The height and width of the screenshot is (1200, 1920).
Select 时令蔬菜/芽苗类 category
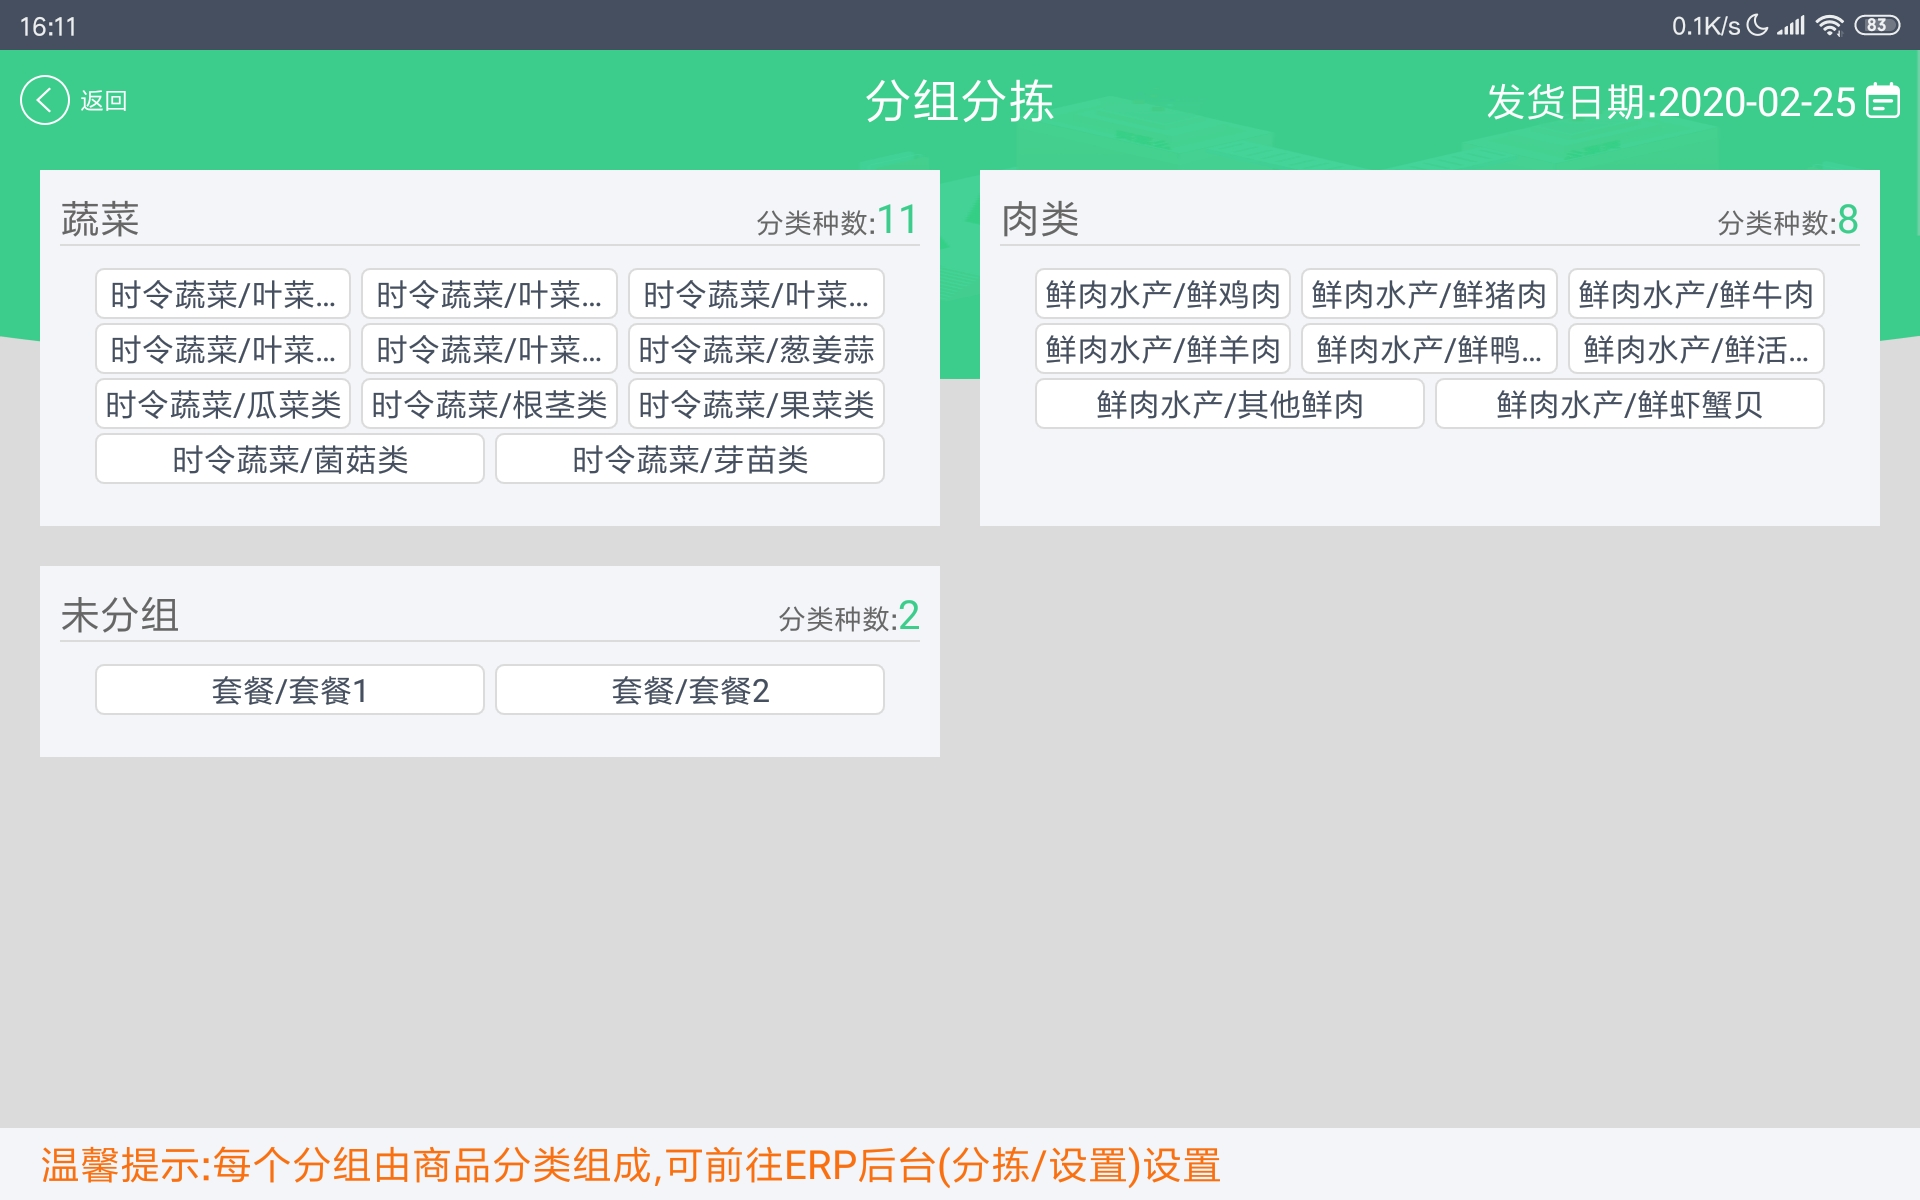pos(690,459)
